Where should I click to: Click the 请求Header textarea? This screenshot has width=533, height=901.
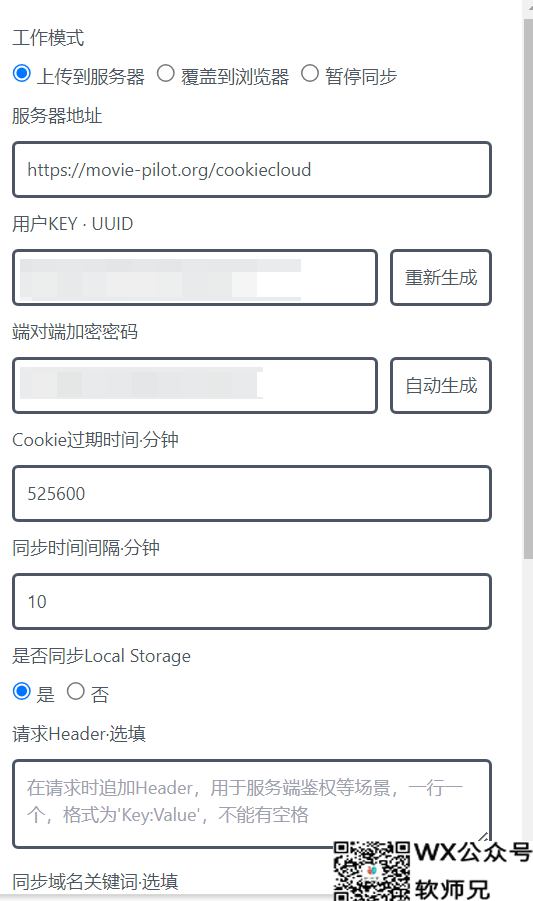(x=252, y=804)
